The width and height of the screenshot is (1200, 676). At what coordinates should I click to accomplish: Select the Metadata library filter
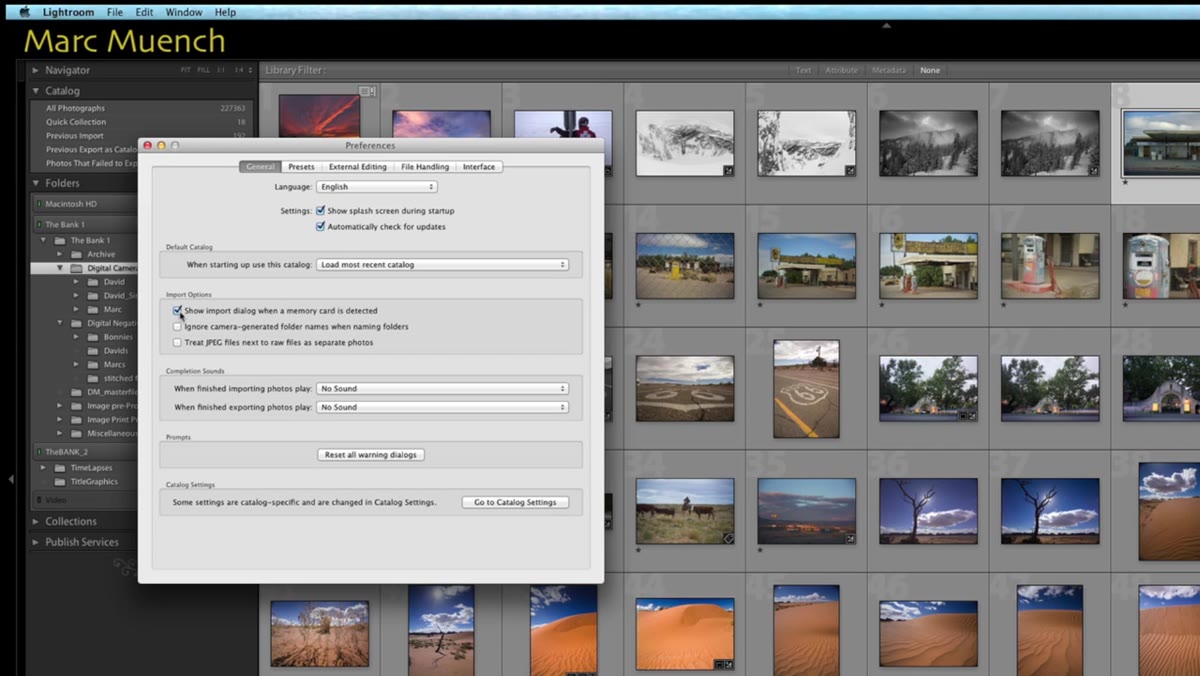[889, 71]
